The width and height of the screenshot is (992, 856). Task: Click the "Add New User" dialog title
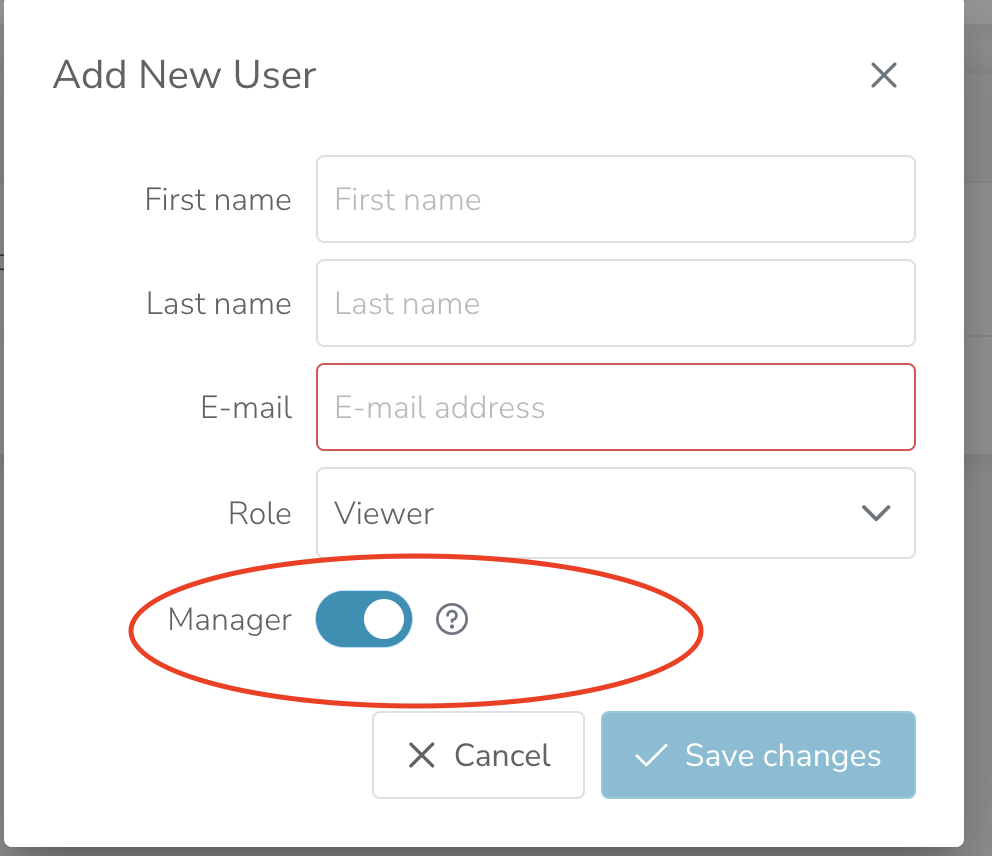[x=184, y=76]
